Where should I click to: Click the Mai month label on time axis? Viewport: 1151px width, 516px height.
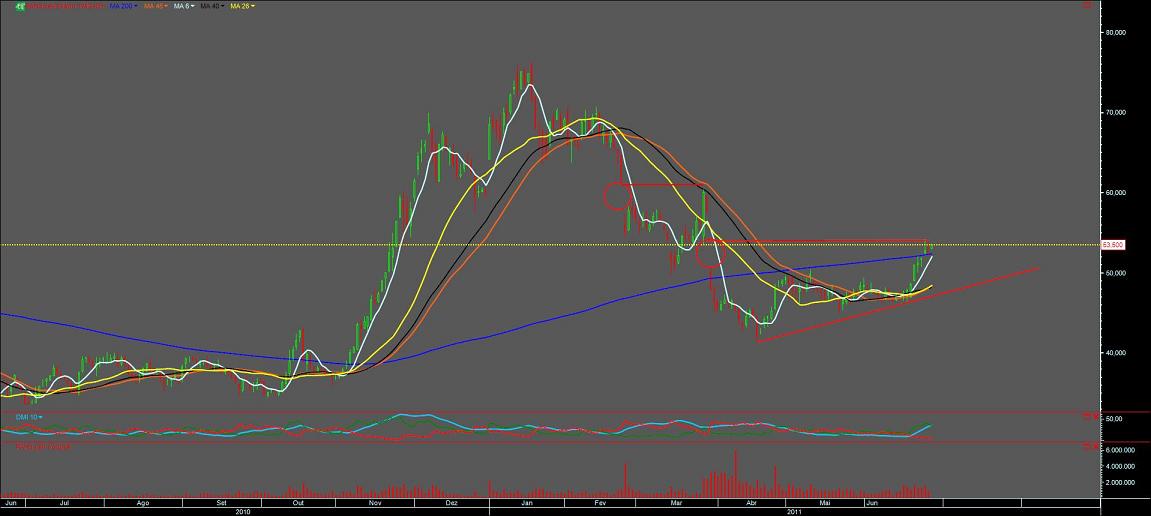[825, 504]
